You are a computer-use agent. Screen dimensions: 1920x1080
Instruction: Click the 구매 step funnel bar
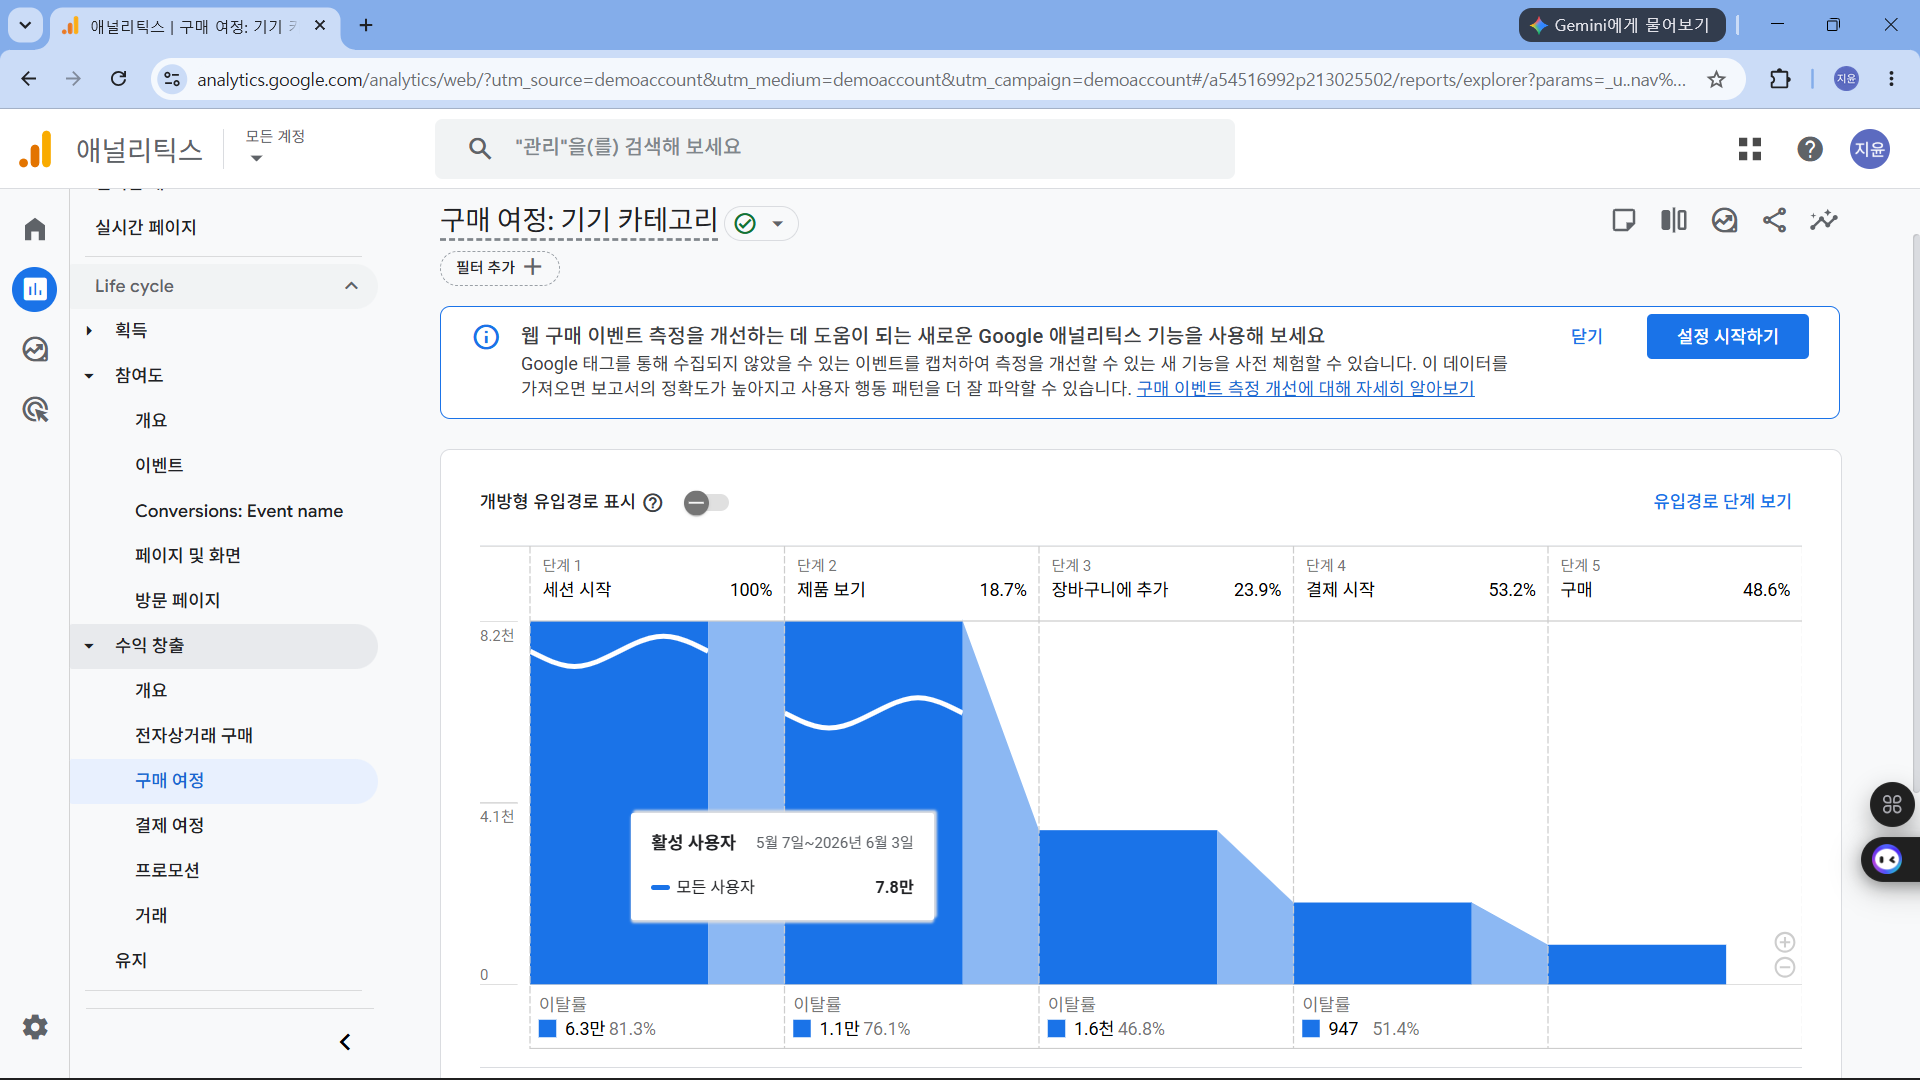(1637, 964)
